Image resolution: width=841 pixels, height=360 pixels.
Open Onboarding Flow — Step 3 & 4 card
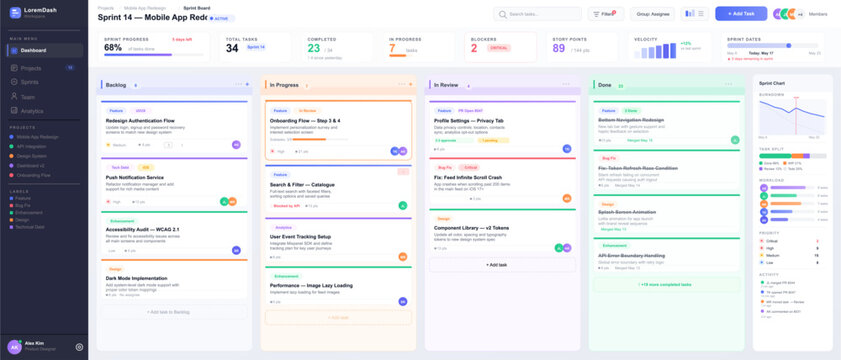338,130
